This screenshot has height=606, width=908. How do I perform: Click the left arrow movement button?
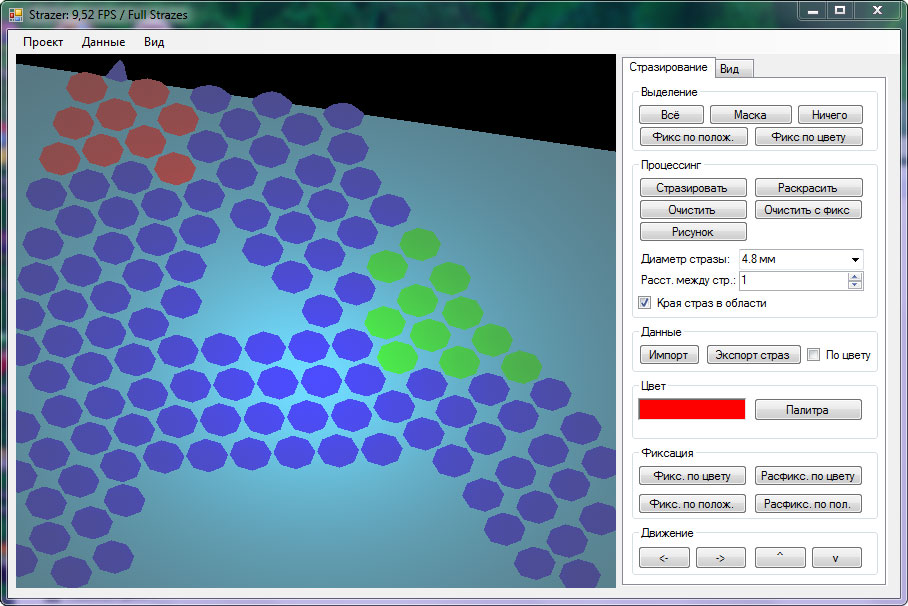coord(664,558)
